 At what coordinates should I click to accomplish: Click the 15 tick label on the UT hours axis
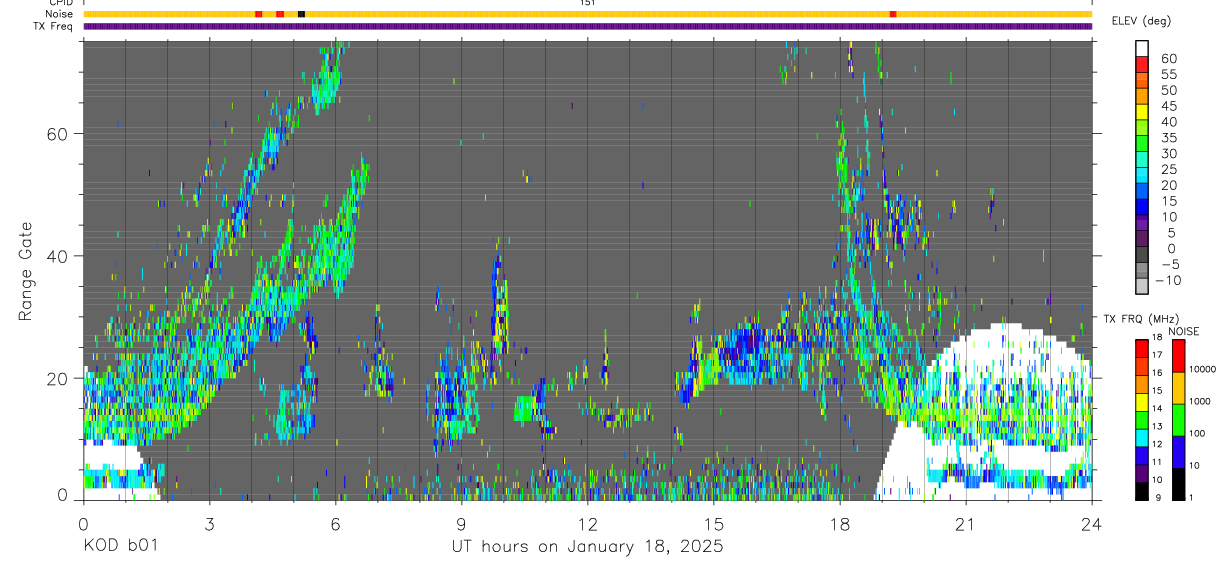(x=714, y=523)
